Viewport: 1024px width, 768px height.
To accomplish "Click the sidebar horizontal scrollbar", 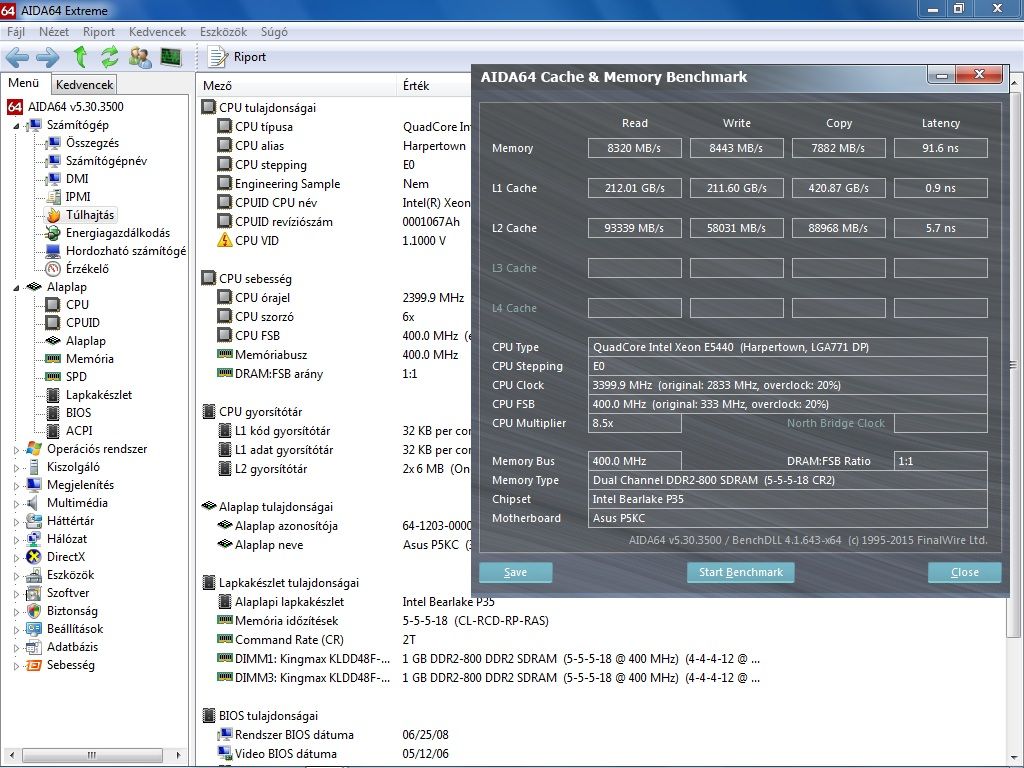I will coord(95,755).
